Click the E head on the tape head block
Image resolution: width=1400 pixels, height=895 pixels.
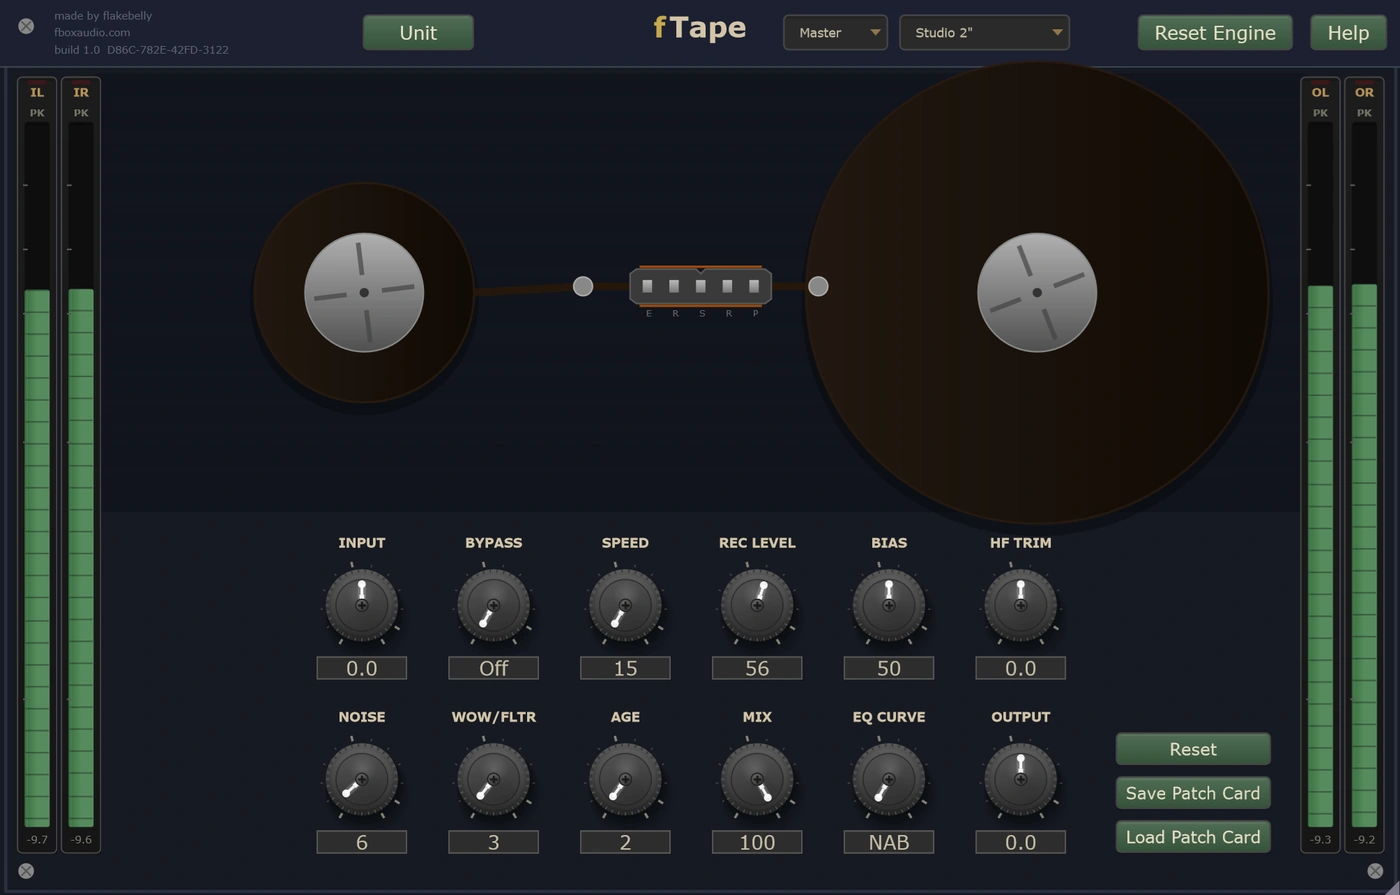(x=648, y=287)
